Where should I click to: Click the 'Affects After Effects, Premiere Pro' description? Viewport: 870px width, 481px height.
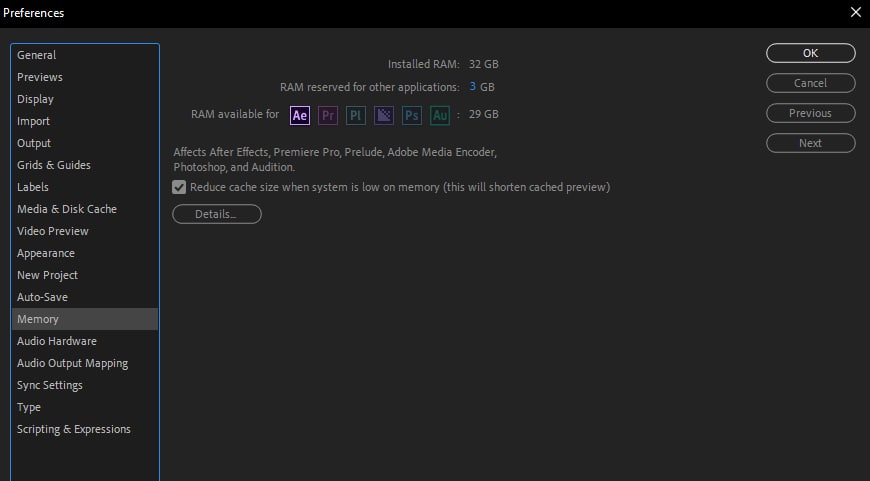pyautogui.click(x=335, y=159)
